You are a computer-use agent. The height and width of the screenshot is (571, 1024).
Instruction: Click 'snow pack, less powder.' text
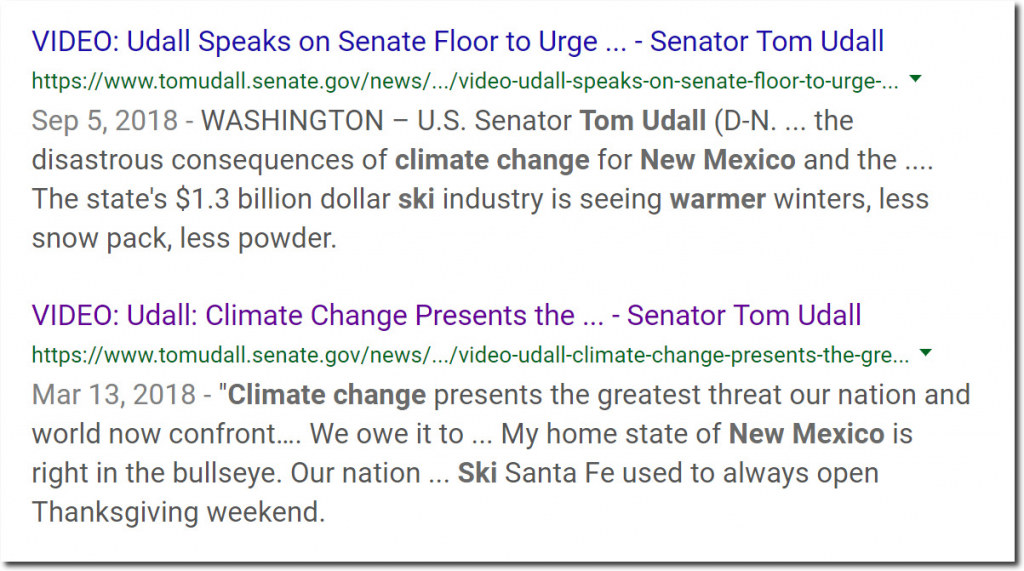184,239
